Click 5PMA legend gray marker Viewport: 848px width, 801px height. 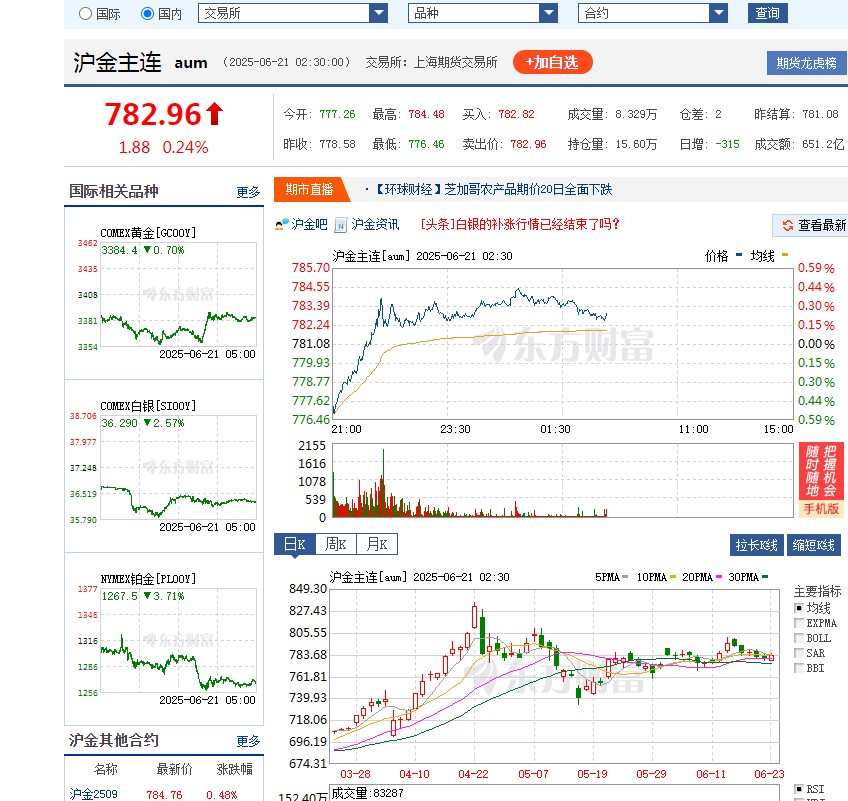(x=625, y=577)
